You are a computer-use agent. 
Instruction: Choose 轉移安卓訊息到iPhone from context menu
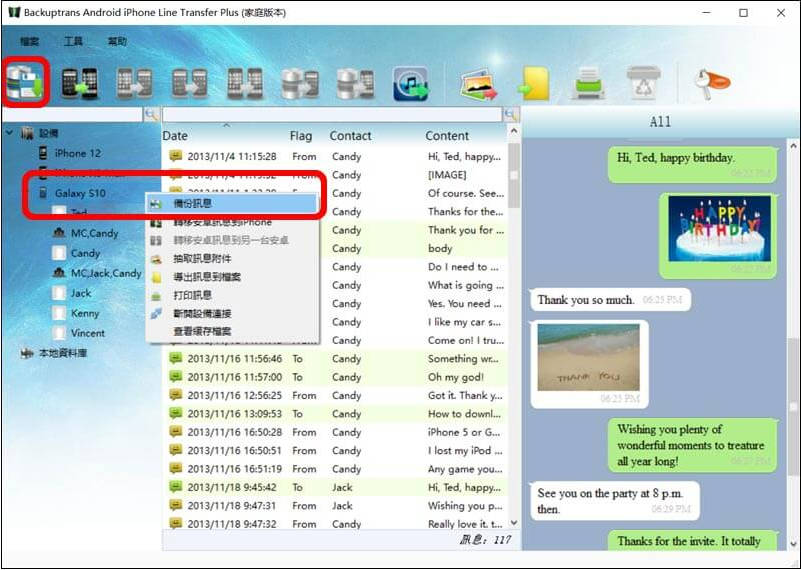click(232, 222)
